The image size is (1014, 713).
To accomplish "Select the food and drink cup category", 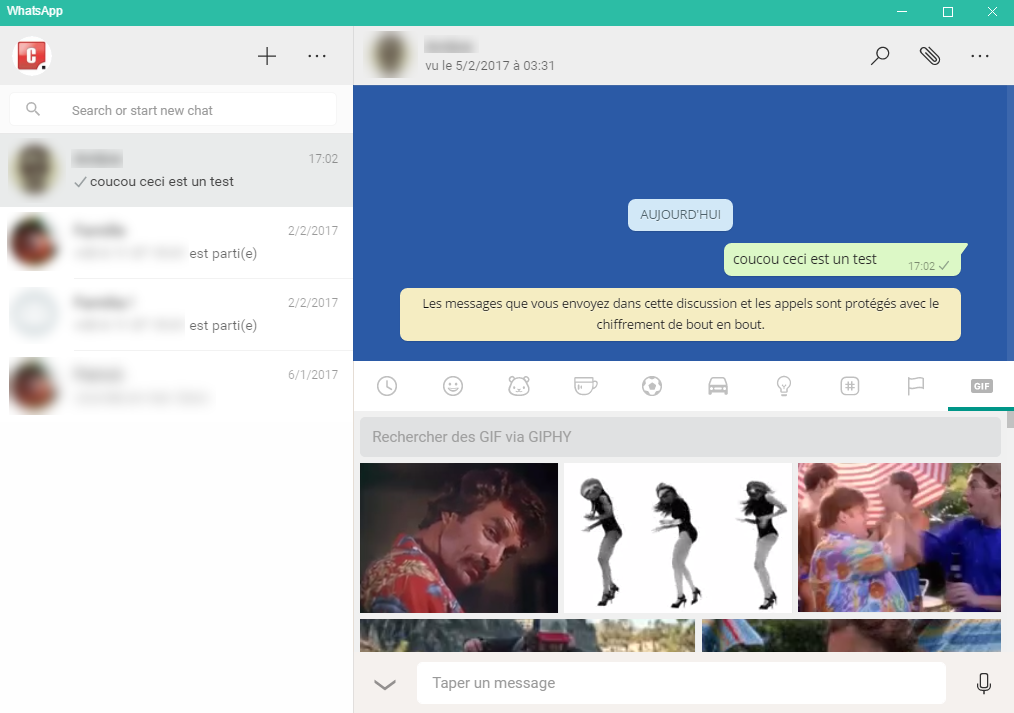I will pos(585,386).
